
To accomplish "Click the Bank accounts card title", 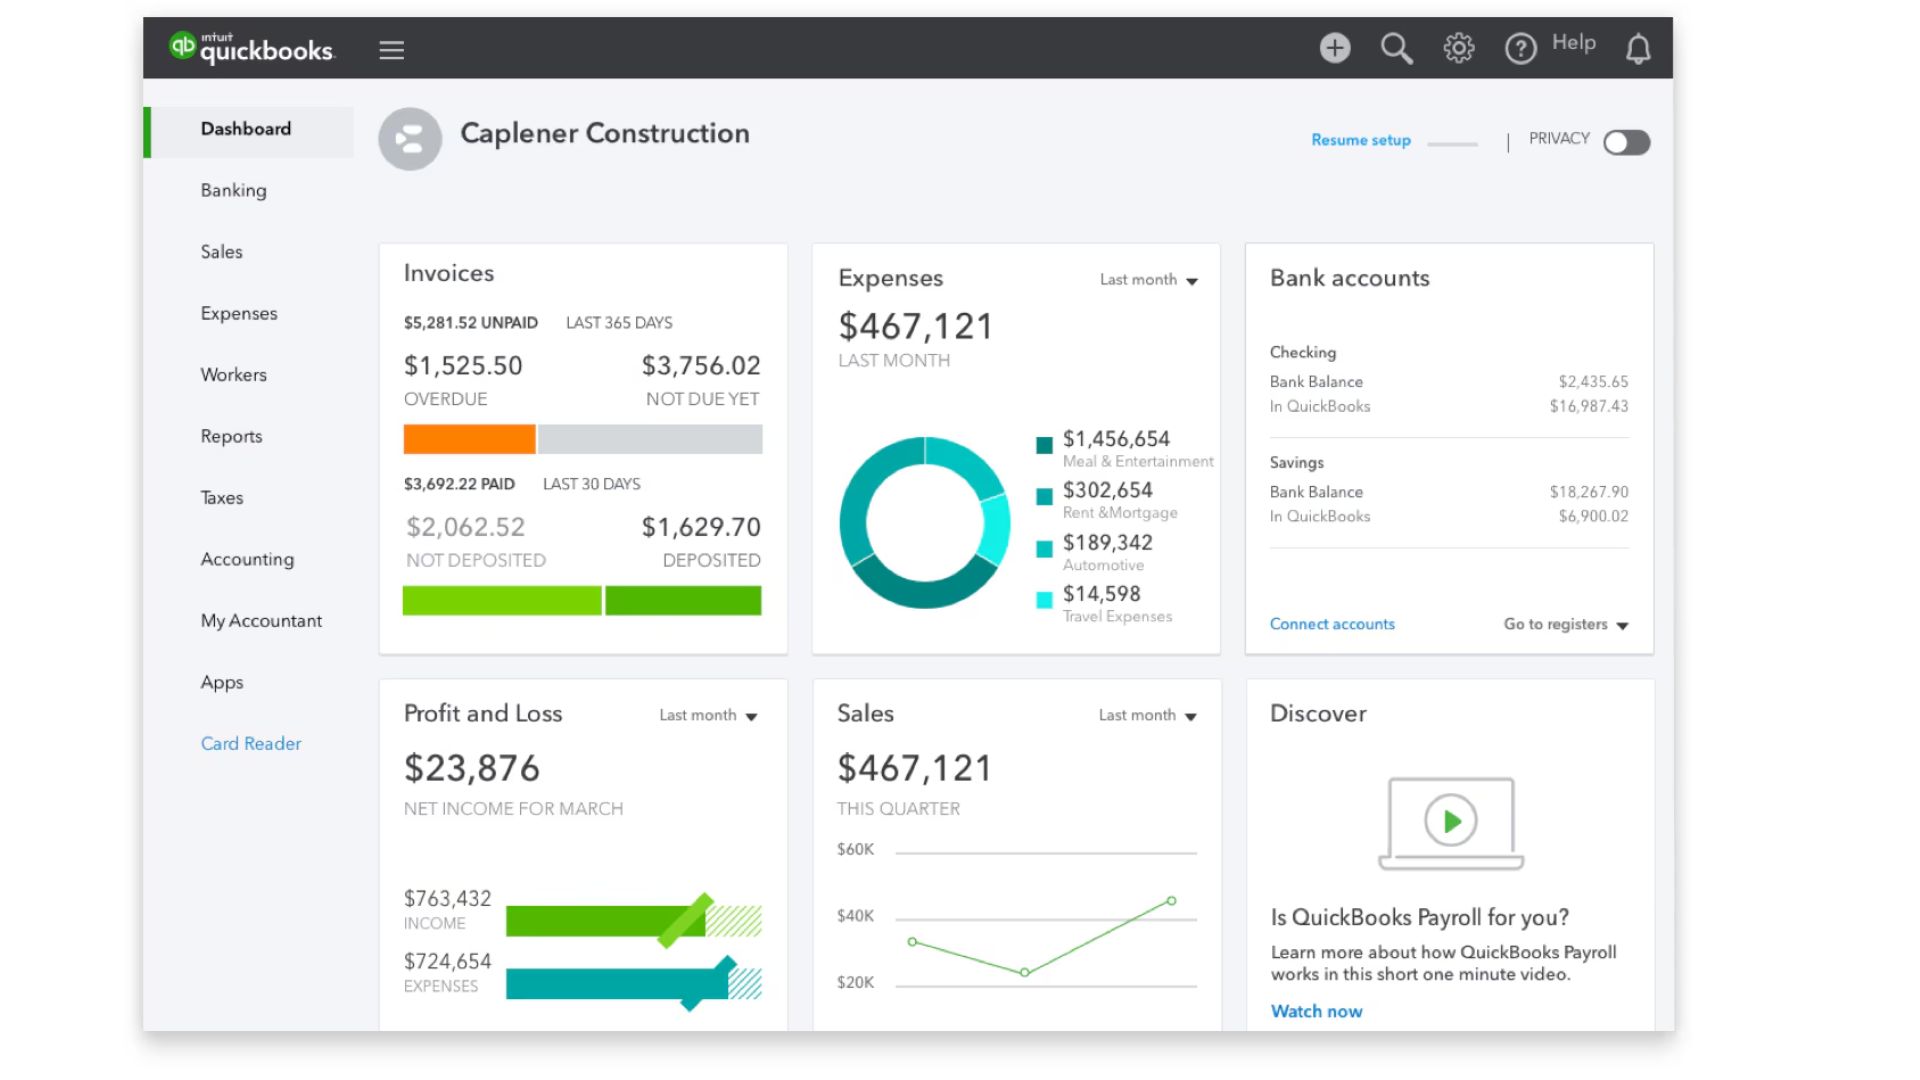I will 1350,278.
